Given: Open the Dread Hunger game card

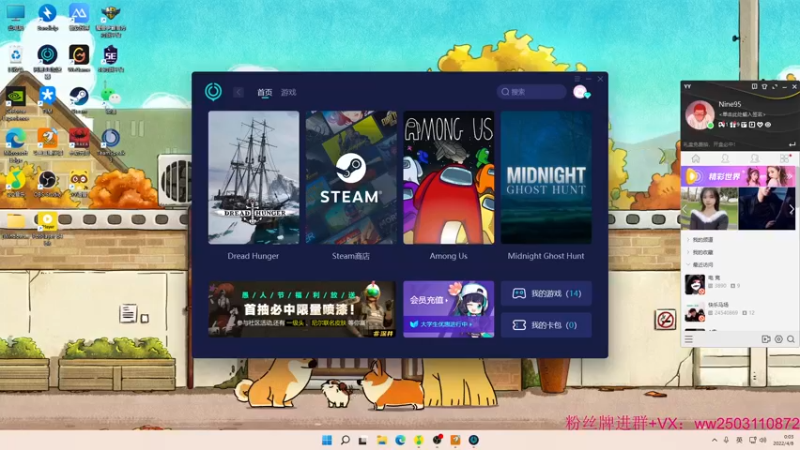Looking at the screenshot, I should pos(254,178).
